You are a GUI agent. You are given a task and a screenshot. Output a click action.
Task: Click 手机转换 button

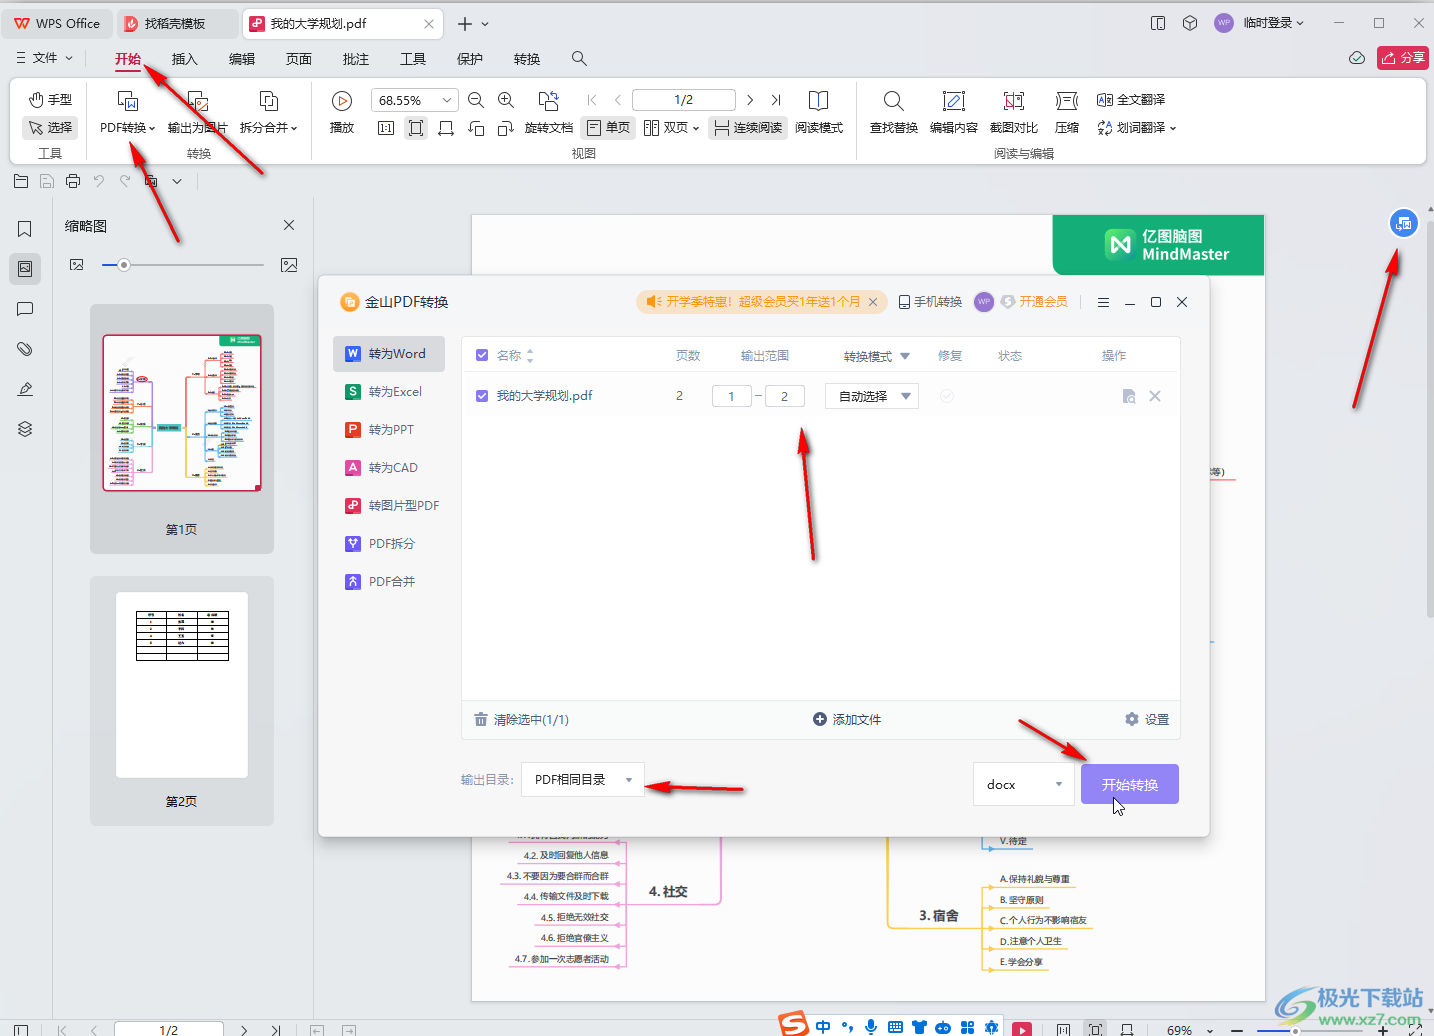[x=930, y=302]
